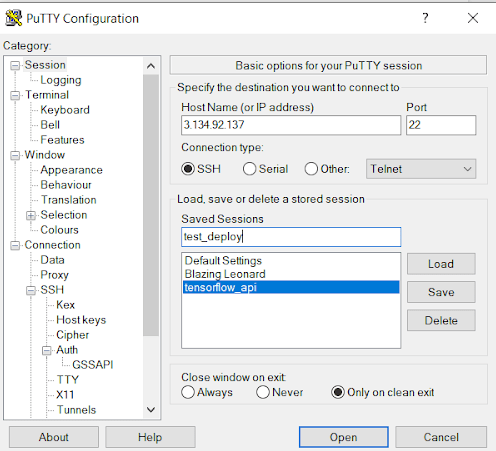The height and width of the screenshot is (451, 496).
Task: Collapse the Window tree node
Action: tap(15, 155)
